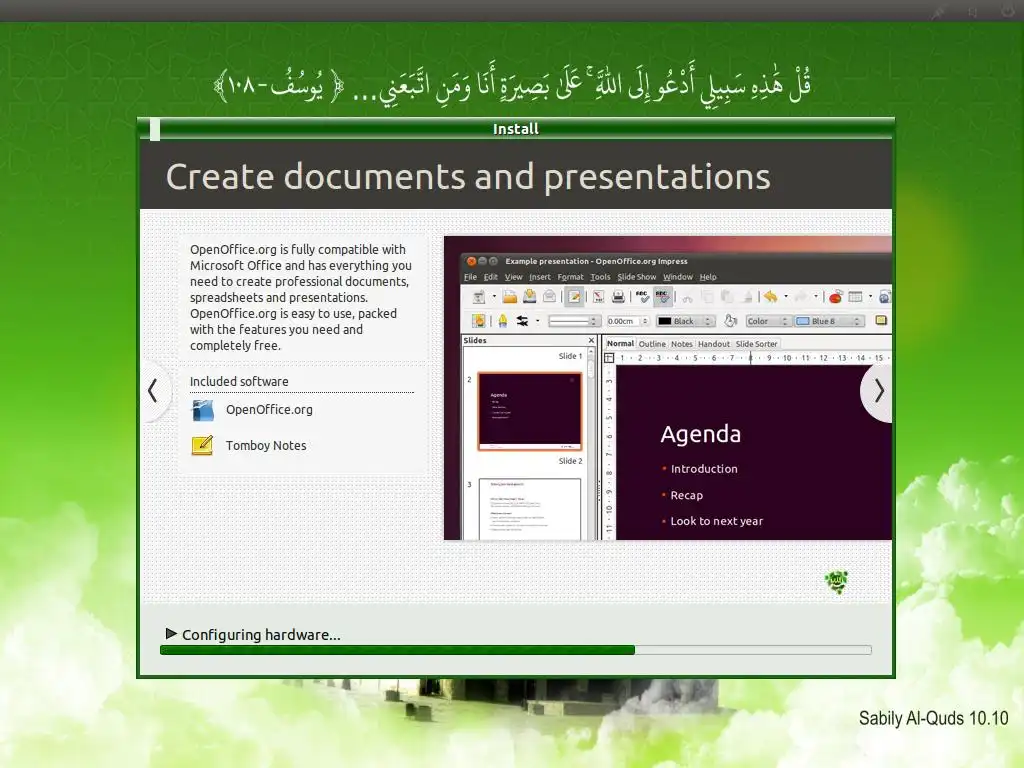Close the Slides panel with X
This screenshot has height=768, width=1024.
(591, 340)
